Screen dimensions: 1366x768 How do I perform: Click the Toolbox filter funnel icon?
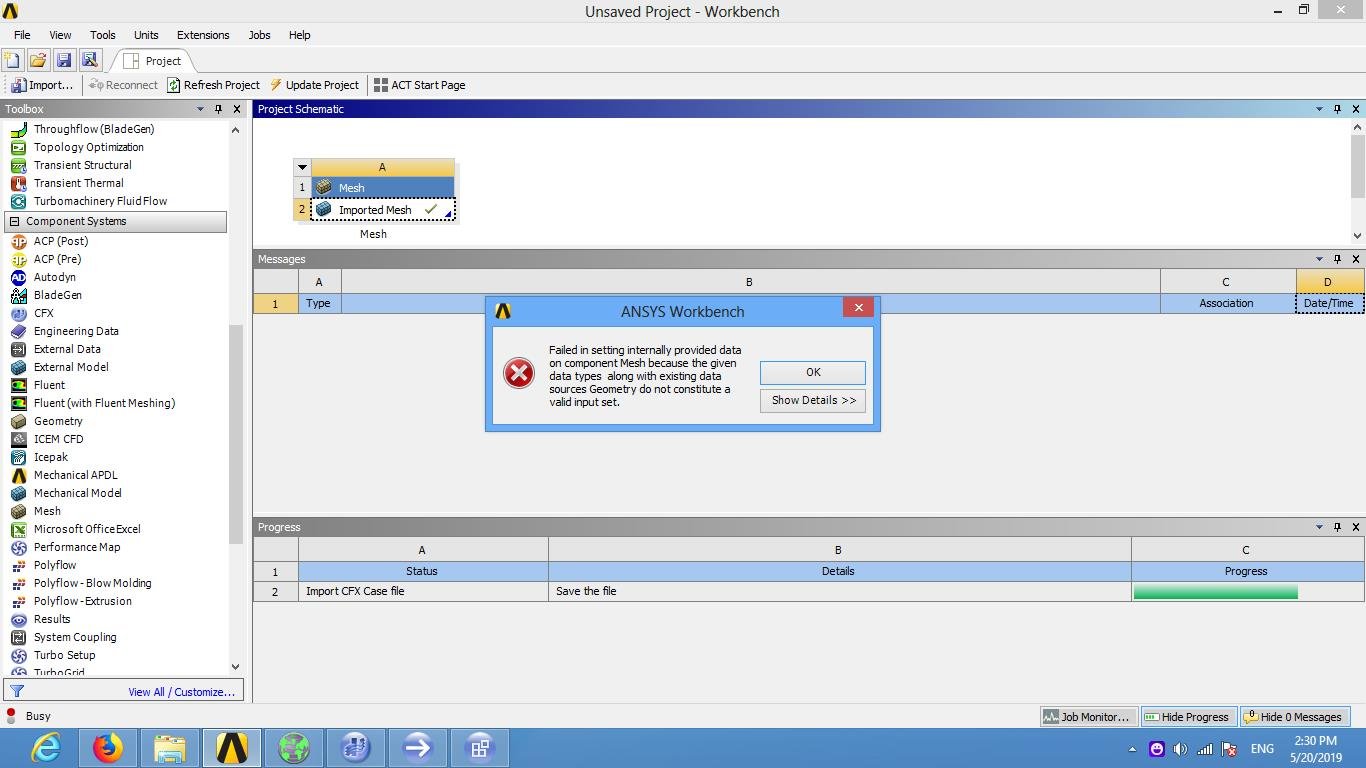(17, 691)
